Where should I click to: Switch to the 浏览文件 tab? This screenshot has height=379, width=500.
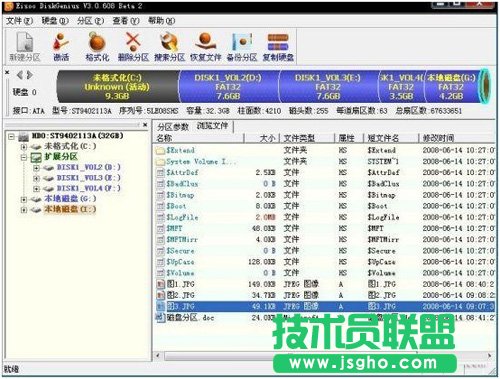pos(212,126)
